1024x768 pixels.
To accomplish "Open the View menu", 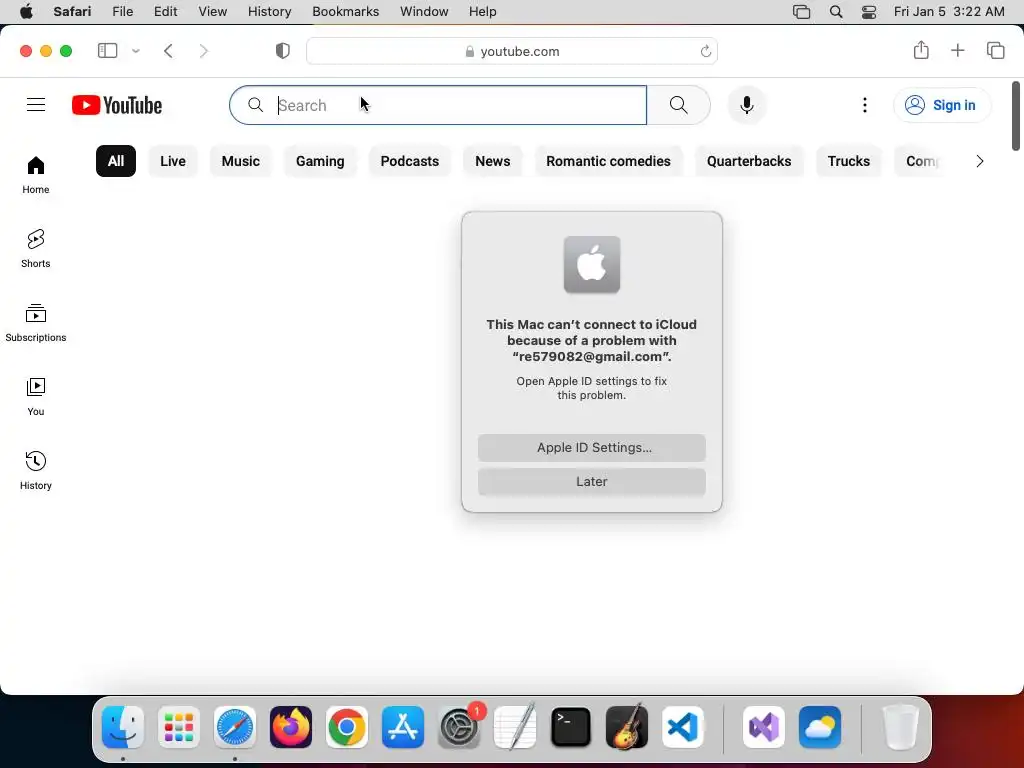I will [212, 12].
